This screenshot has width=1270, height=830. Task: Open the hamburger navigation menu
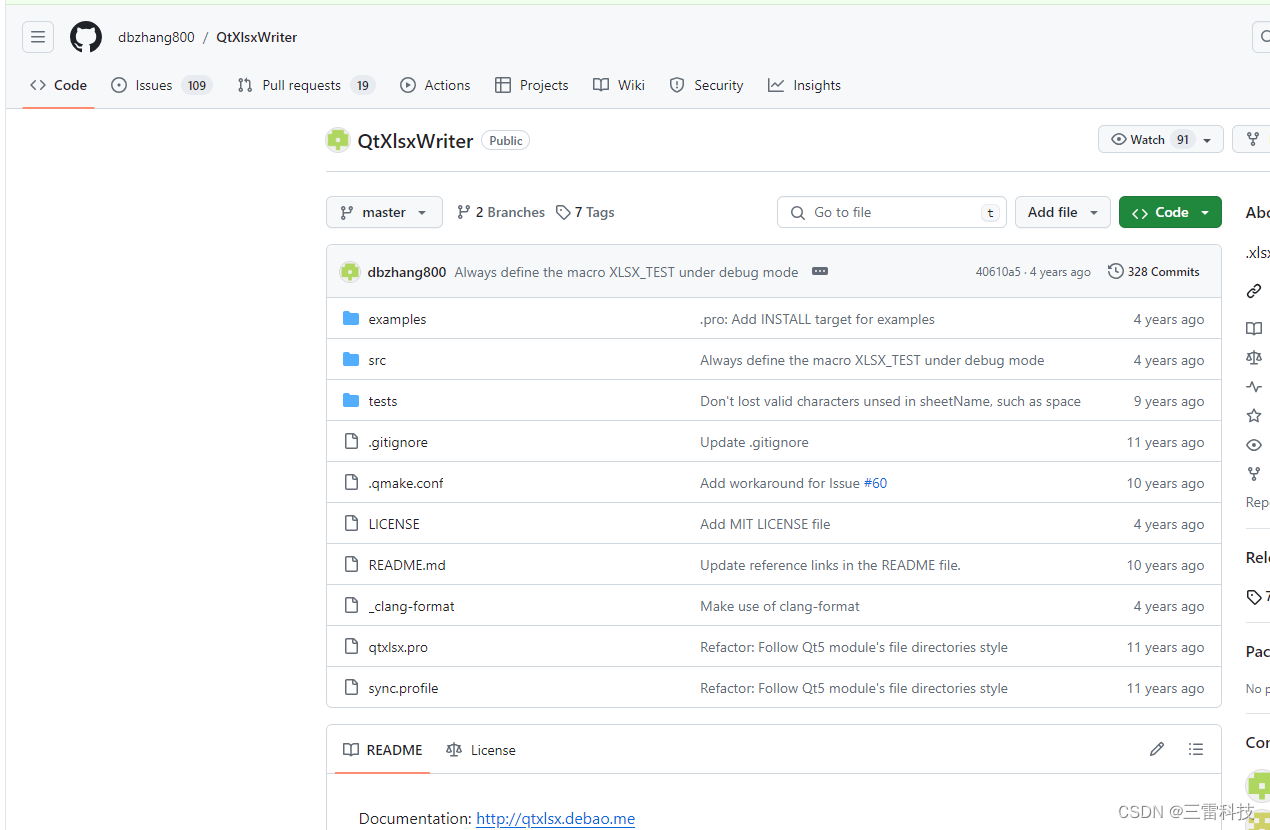(38, 37)
